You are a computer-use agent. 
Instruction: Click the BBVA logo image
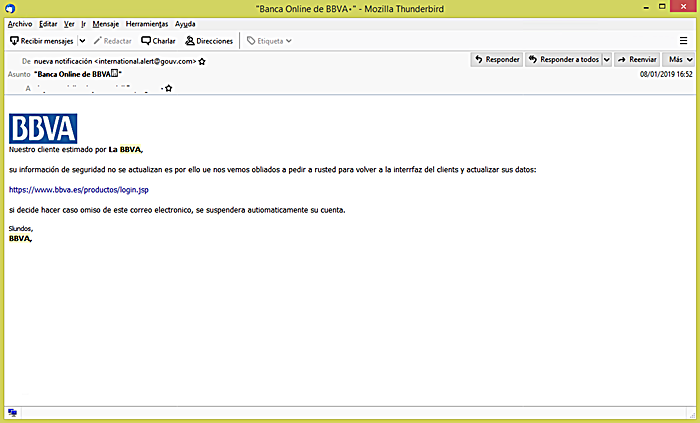[43, 129]
